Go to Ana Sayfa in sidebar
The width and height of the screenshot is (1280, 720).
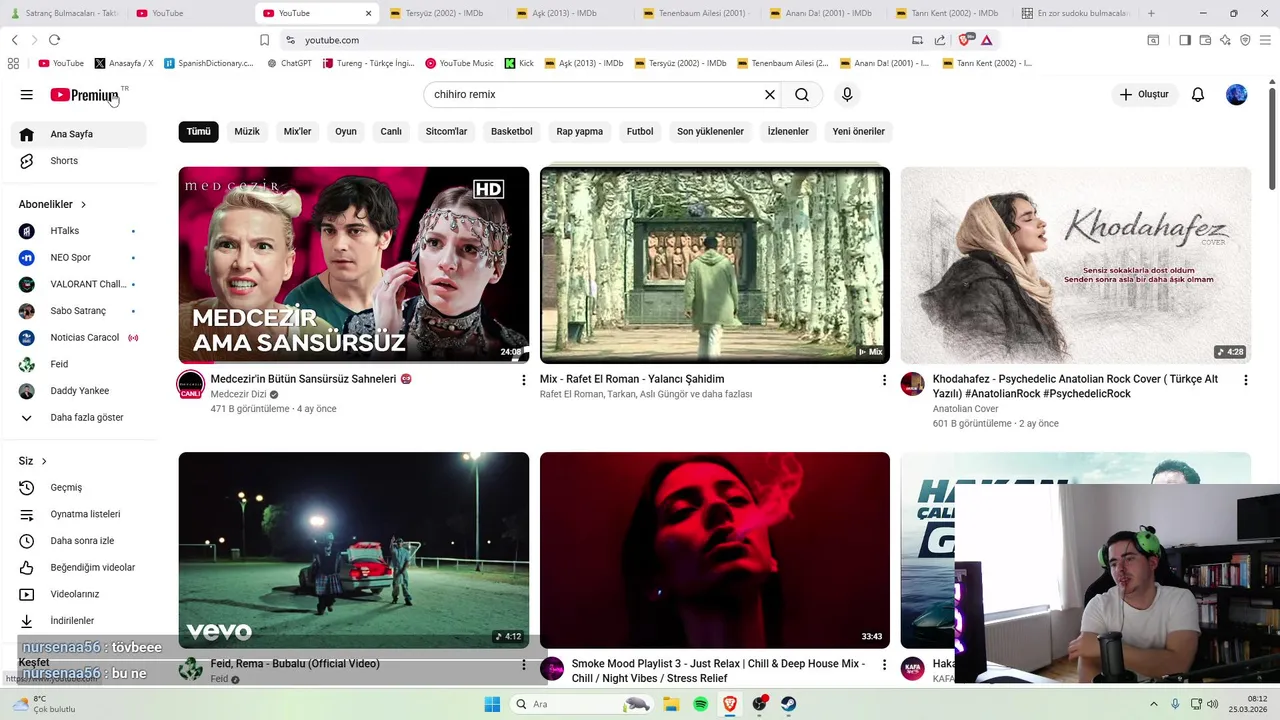tap(79, 134)
